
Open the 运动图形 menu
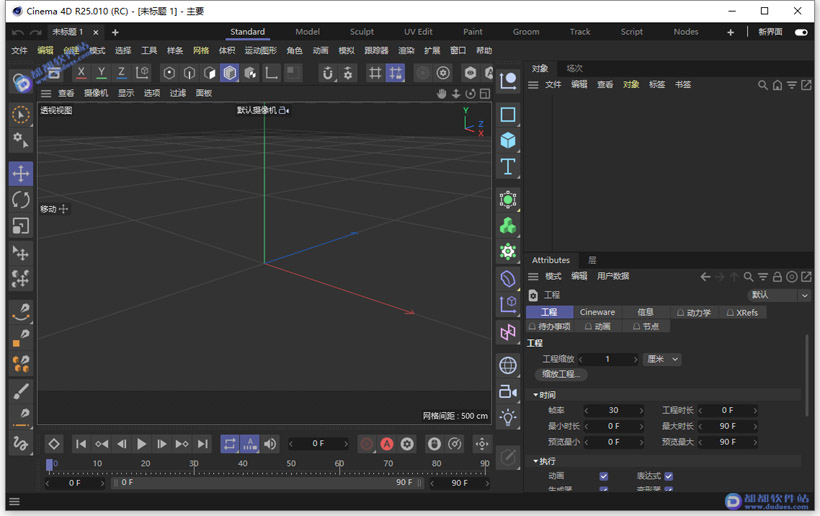260,51
